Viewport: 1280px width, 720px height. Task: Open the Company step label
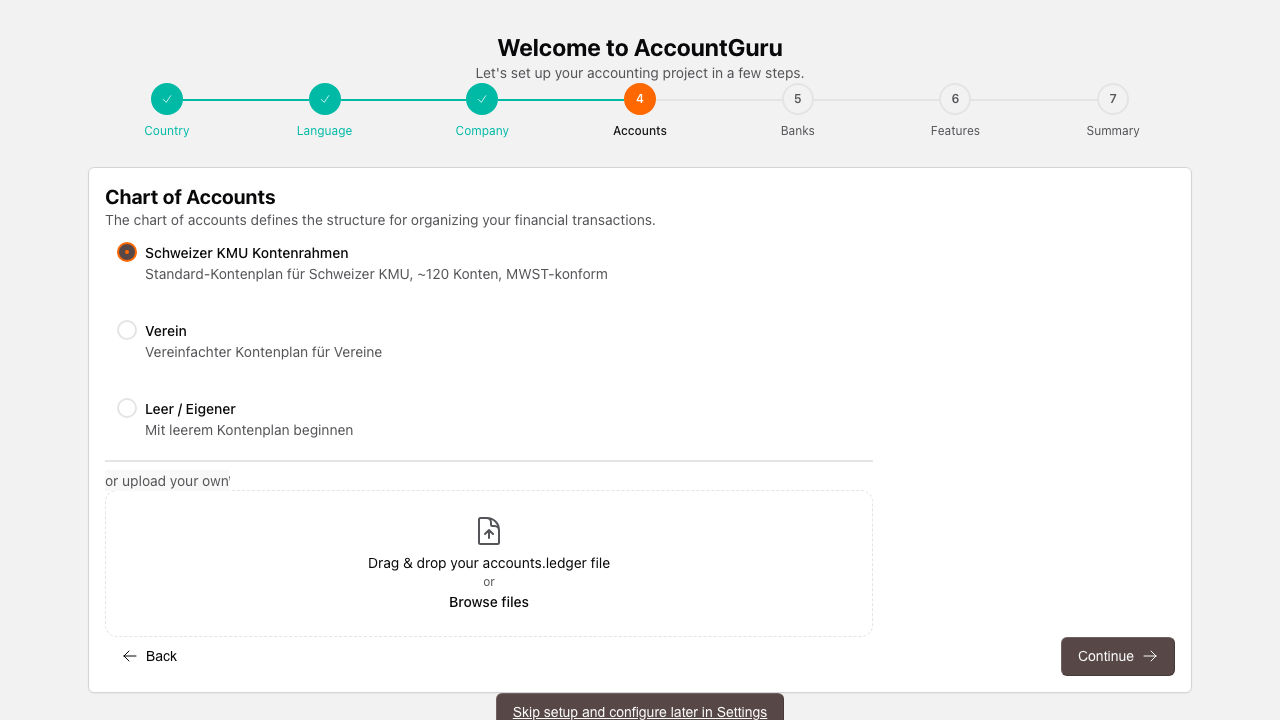482,131
